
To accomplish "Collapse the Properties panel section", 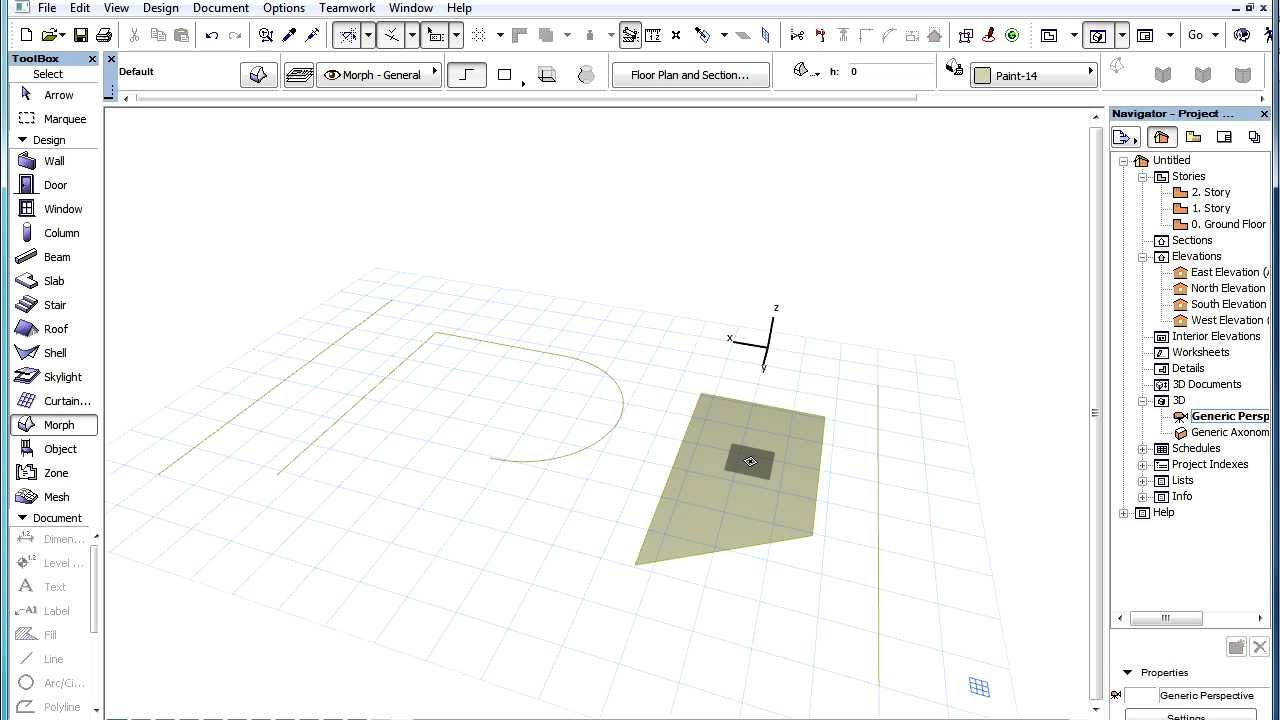I will [x=1128, y=673].
